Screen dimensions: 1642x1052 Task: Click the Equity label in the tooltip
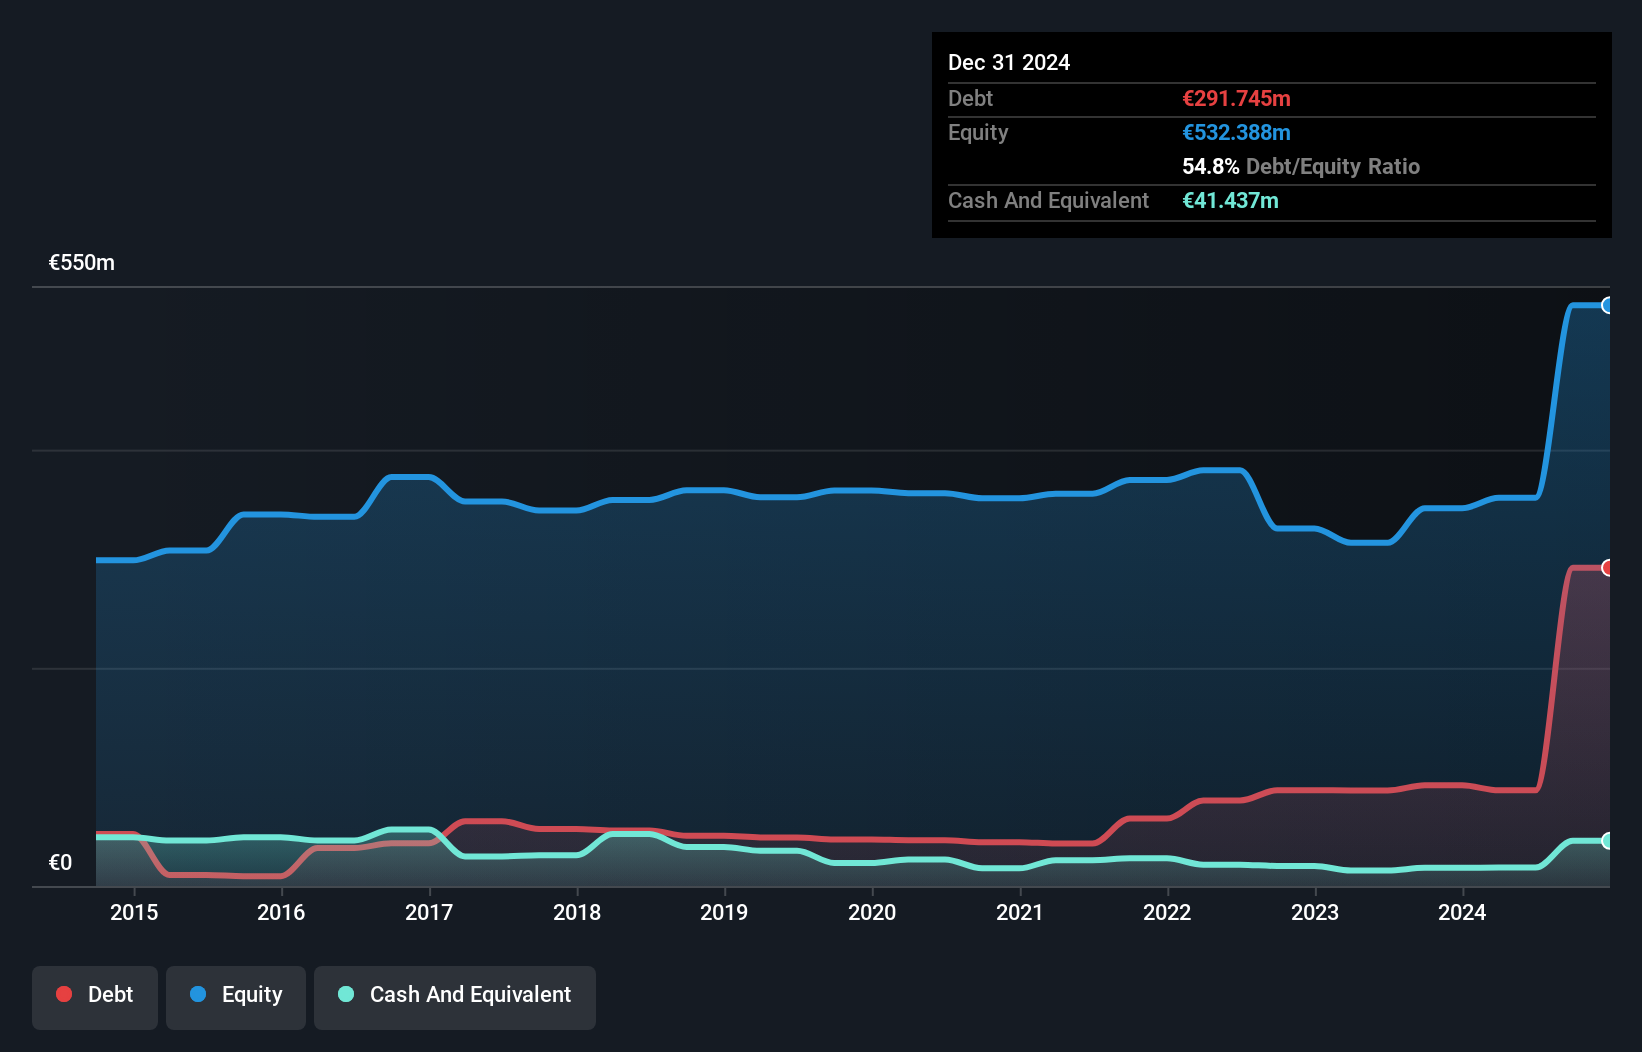[978, 132]
